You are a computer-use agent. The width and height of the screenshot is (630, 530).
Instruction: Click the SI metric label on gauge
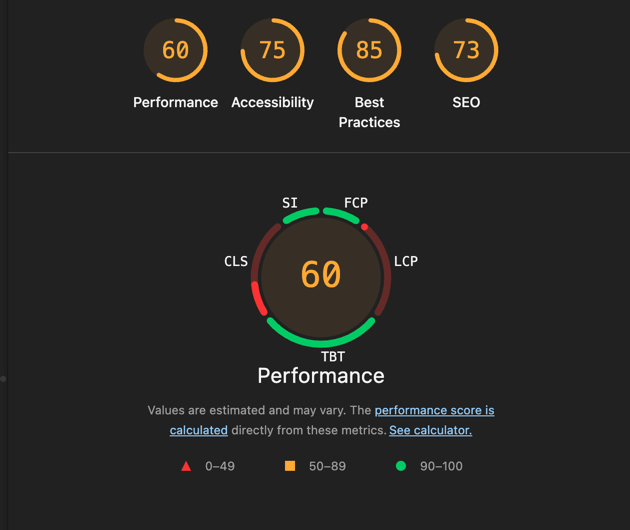(290, 203)
